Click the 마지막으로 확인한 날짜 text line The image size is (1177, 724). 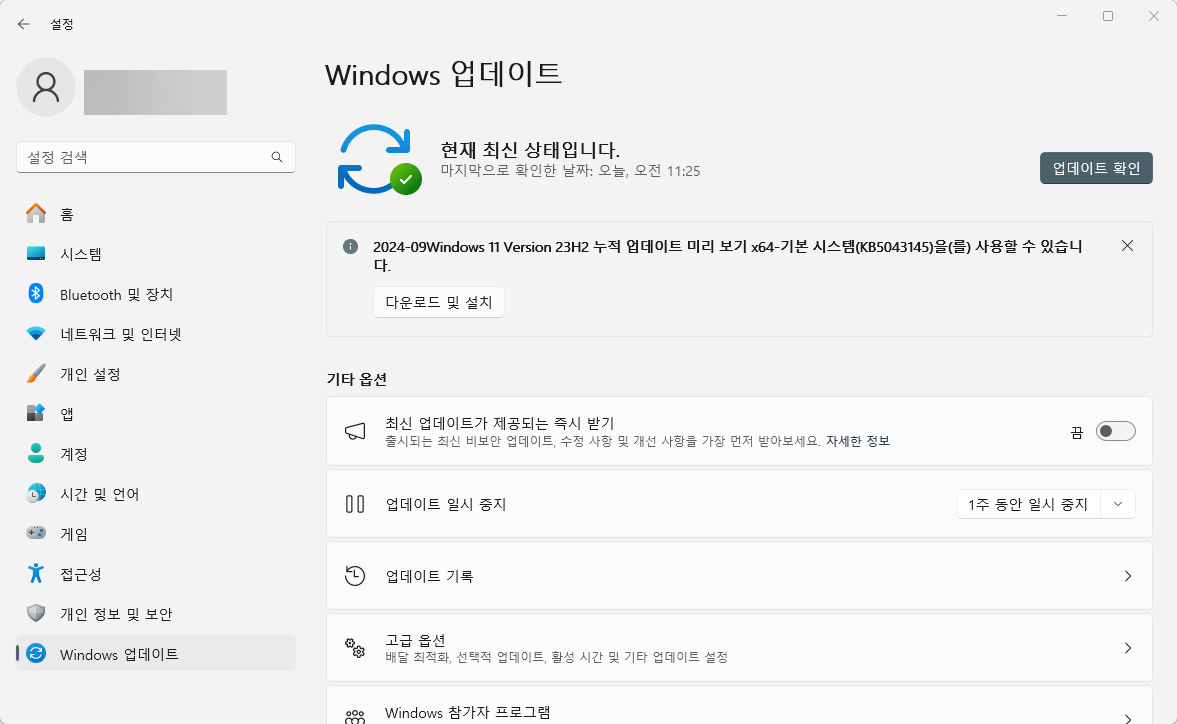(x=570, y=171)
